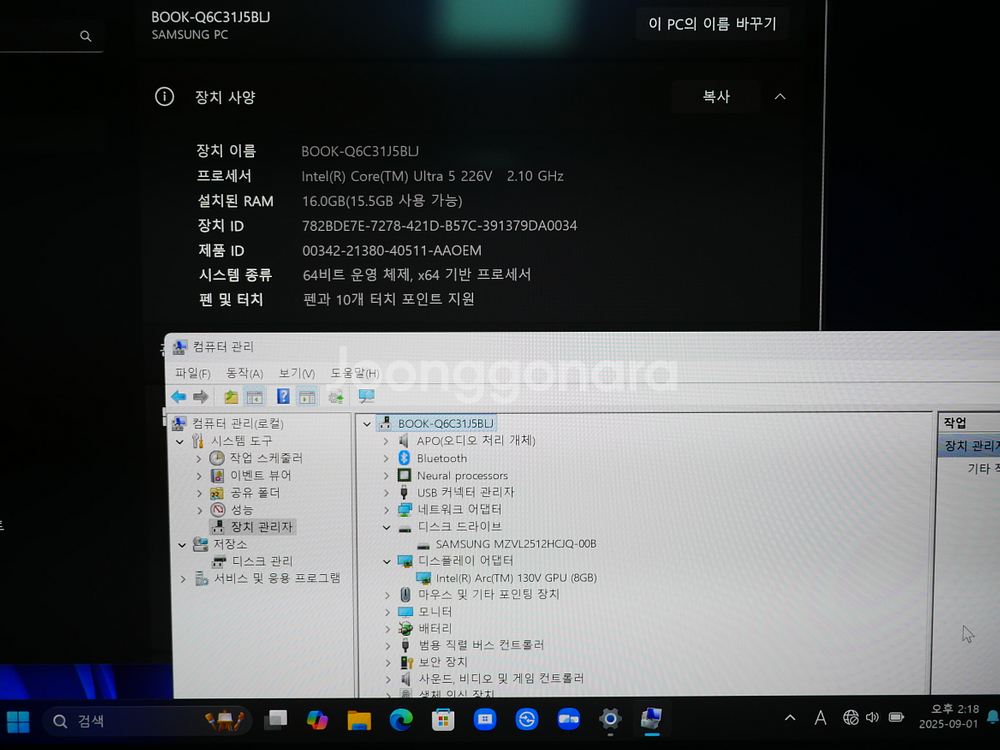Image resolution: width=1000 pixels, height=750 pixels.
Task: Open Microsoft Store from the taskbar
Action: (443, 720)
